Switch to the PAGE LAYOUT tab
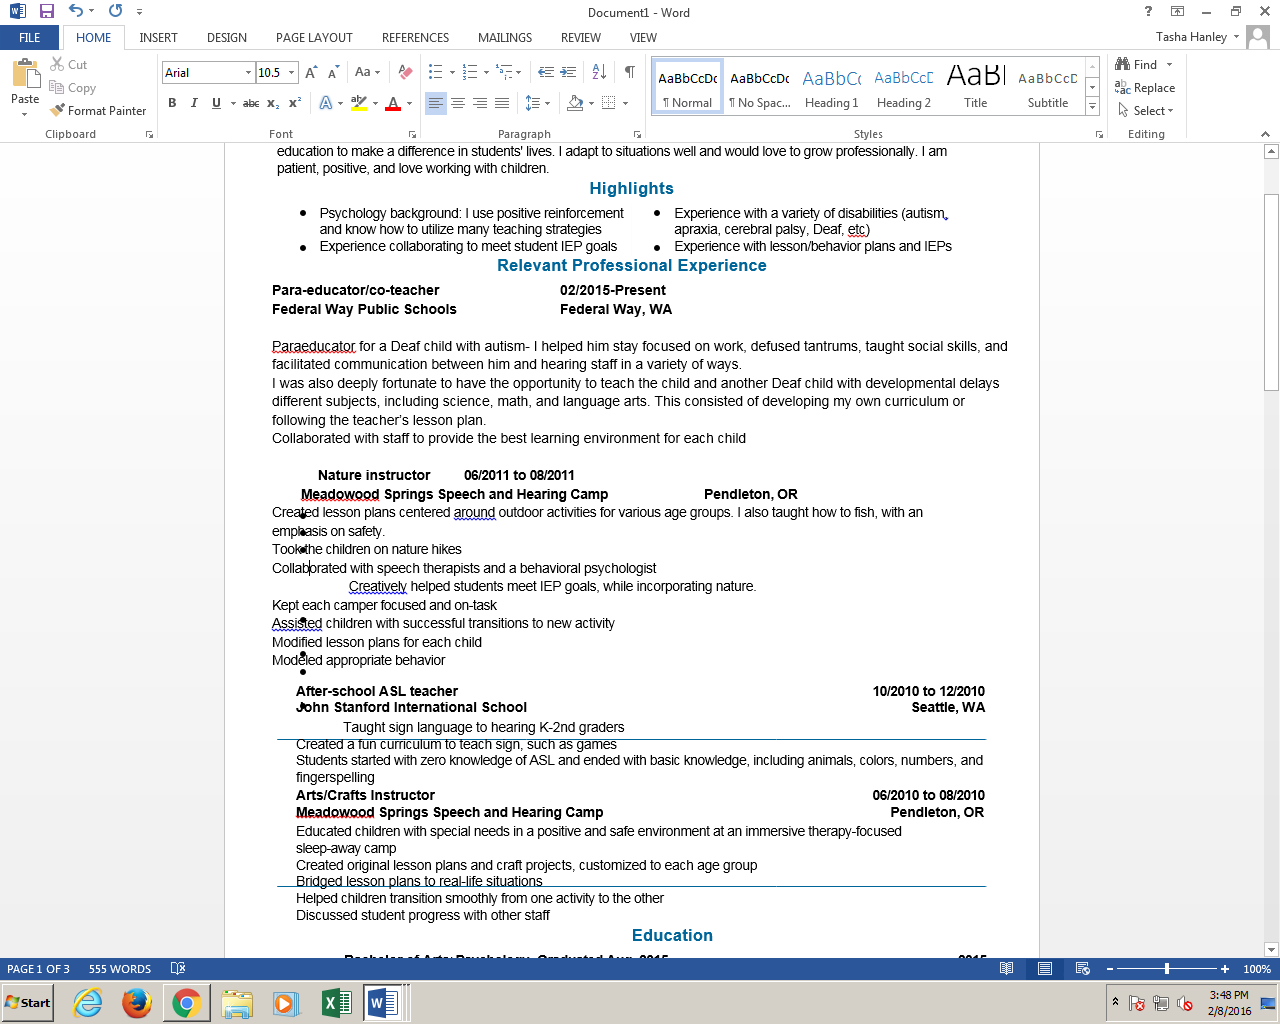The width and height of the screenshot is (1280, 1024). tap(314, 37)
